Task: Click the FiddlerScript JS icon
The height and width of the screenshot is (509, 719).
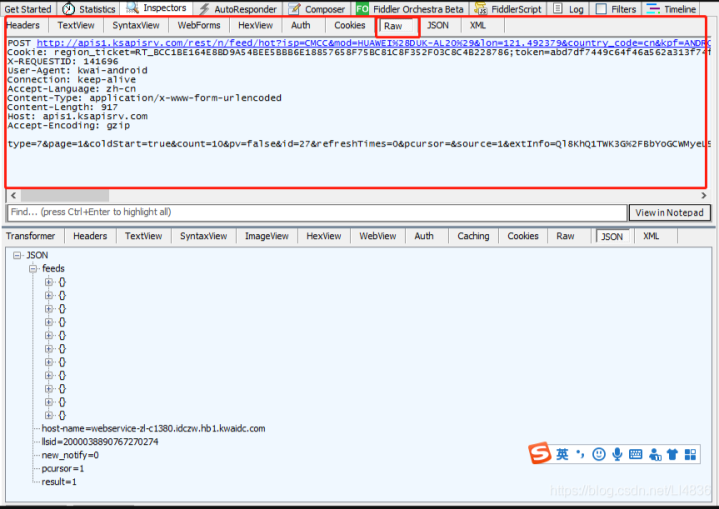Action: coord(481,9)
